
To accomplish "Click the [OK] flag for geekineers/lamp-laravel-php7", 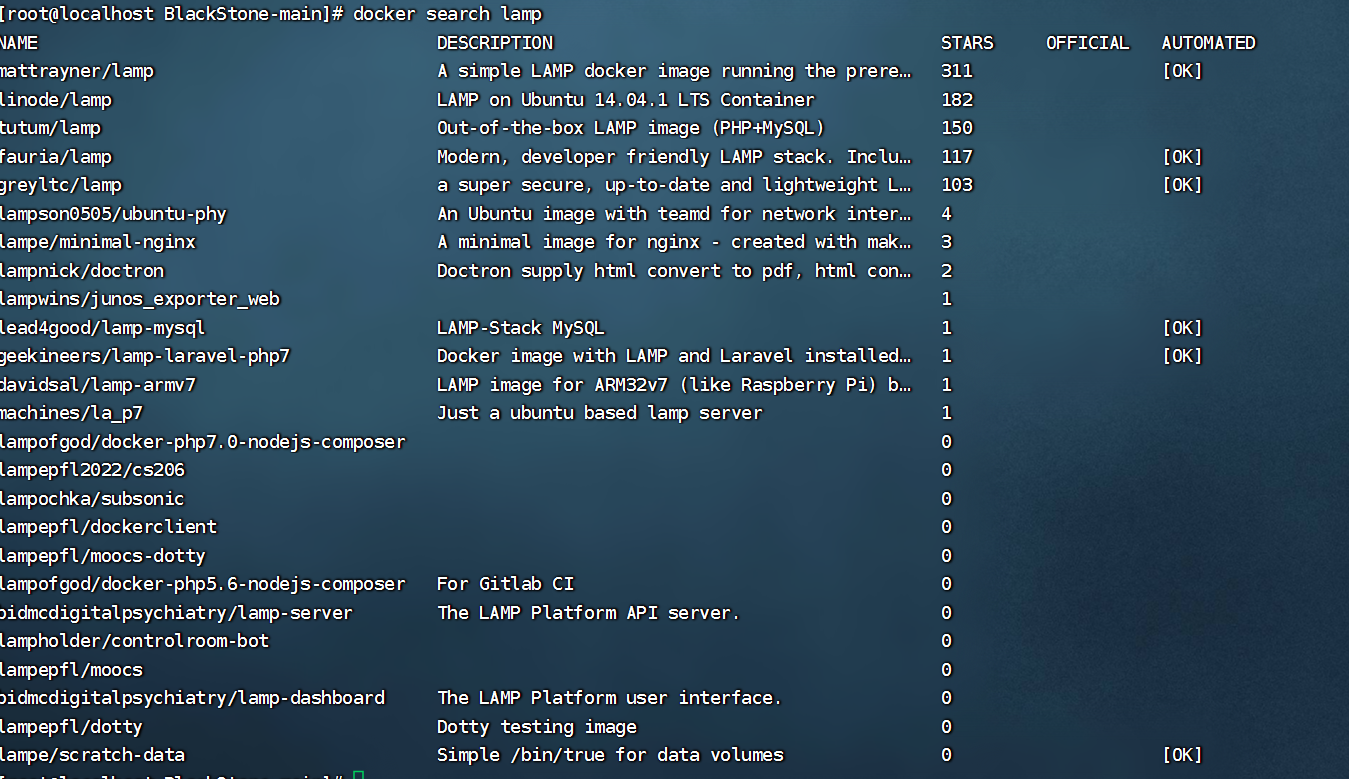I will coord(1183,356).
